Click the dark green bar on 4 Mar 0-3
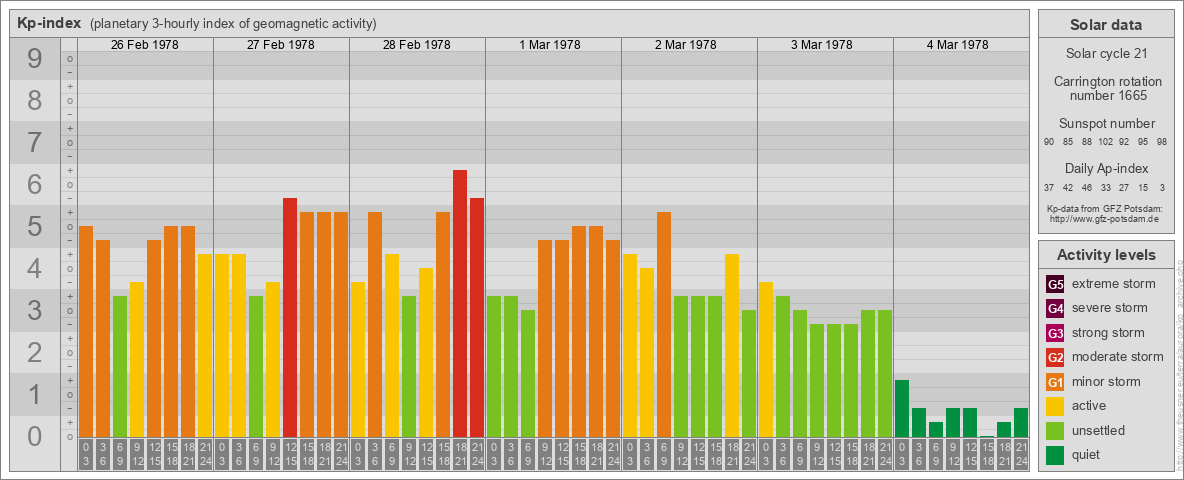Viewport: 1184px width, 480px height. pyautogui.click(x=902, y=408)
